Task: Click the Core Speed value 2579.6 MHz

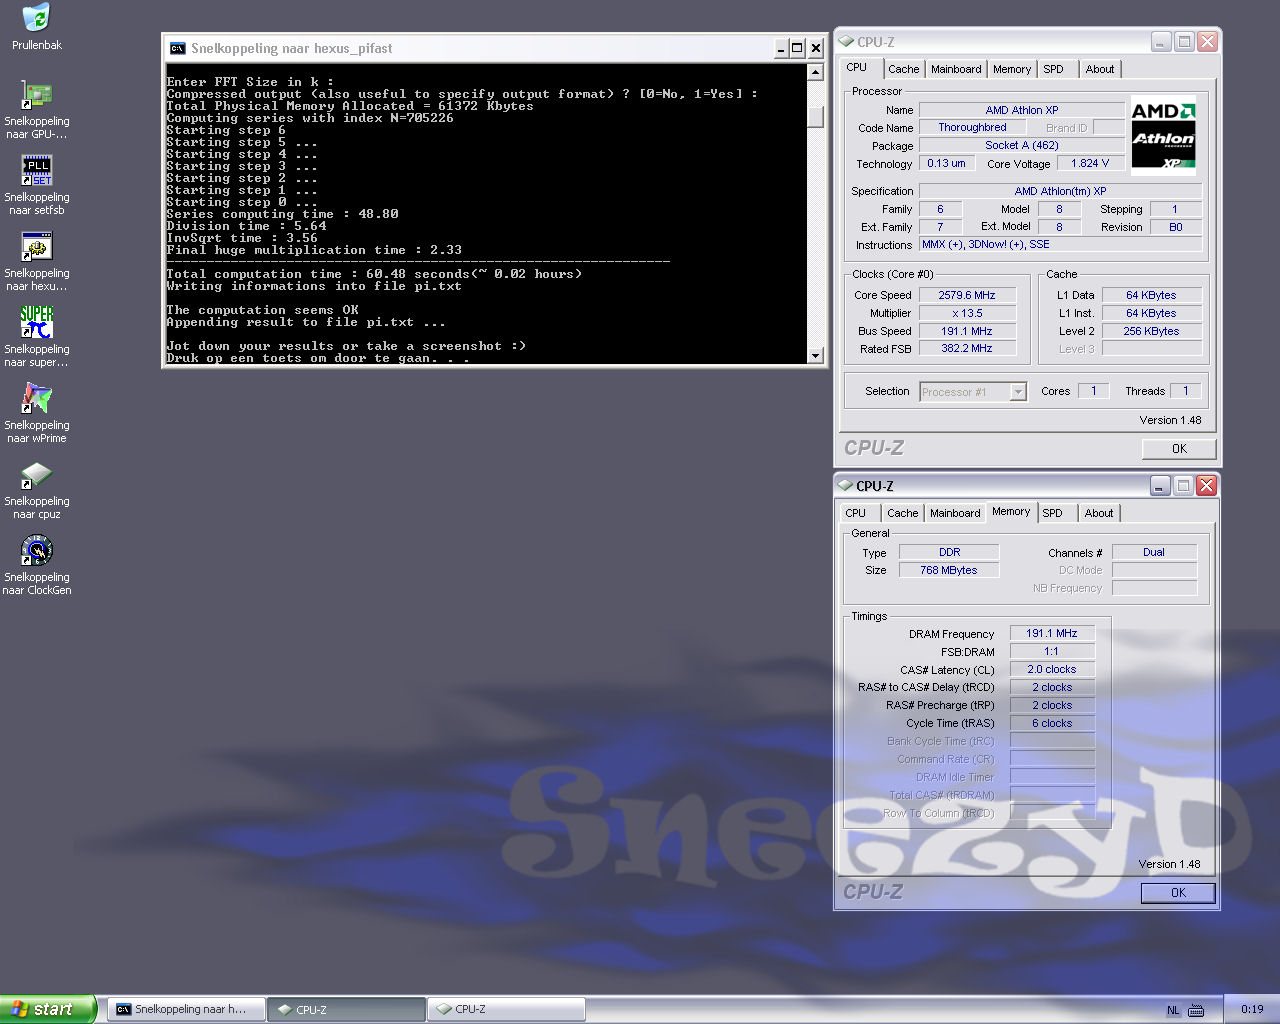Action: click(x=967, y=295)
